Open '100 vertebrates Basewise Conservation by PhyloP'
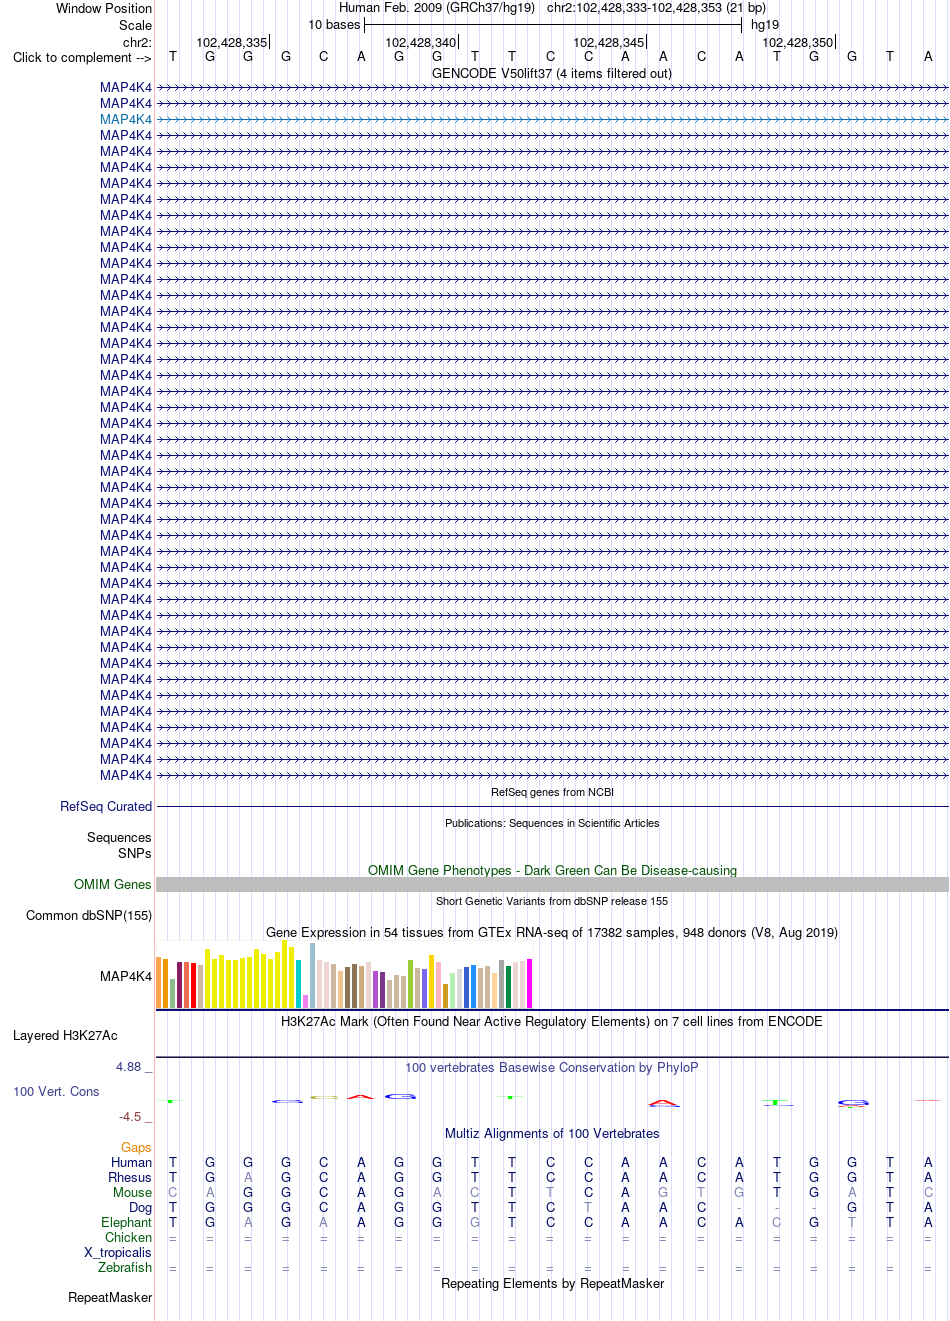950x1321 pixels. pos(552,1067)
